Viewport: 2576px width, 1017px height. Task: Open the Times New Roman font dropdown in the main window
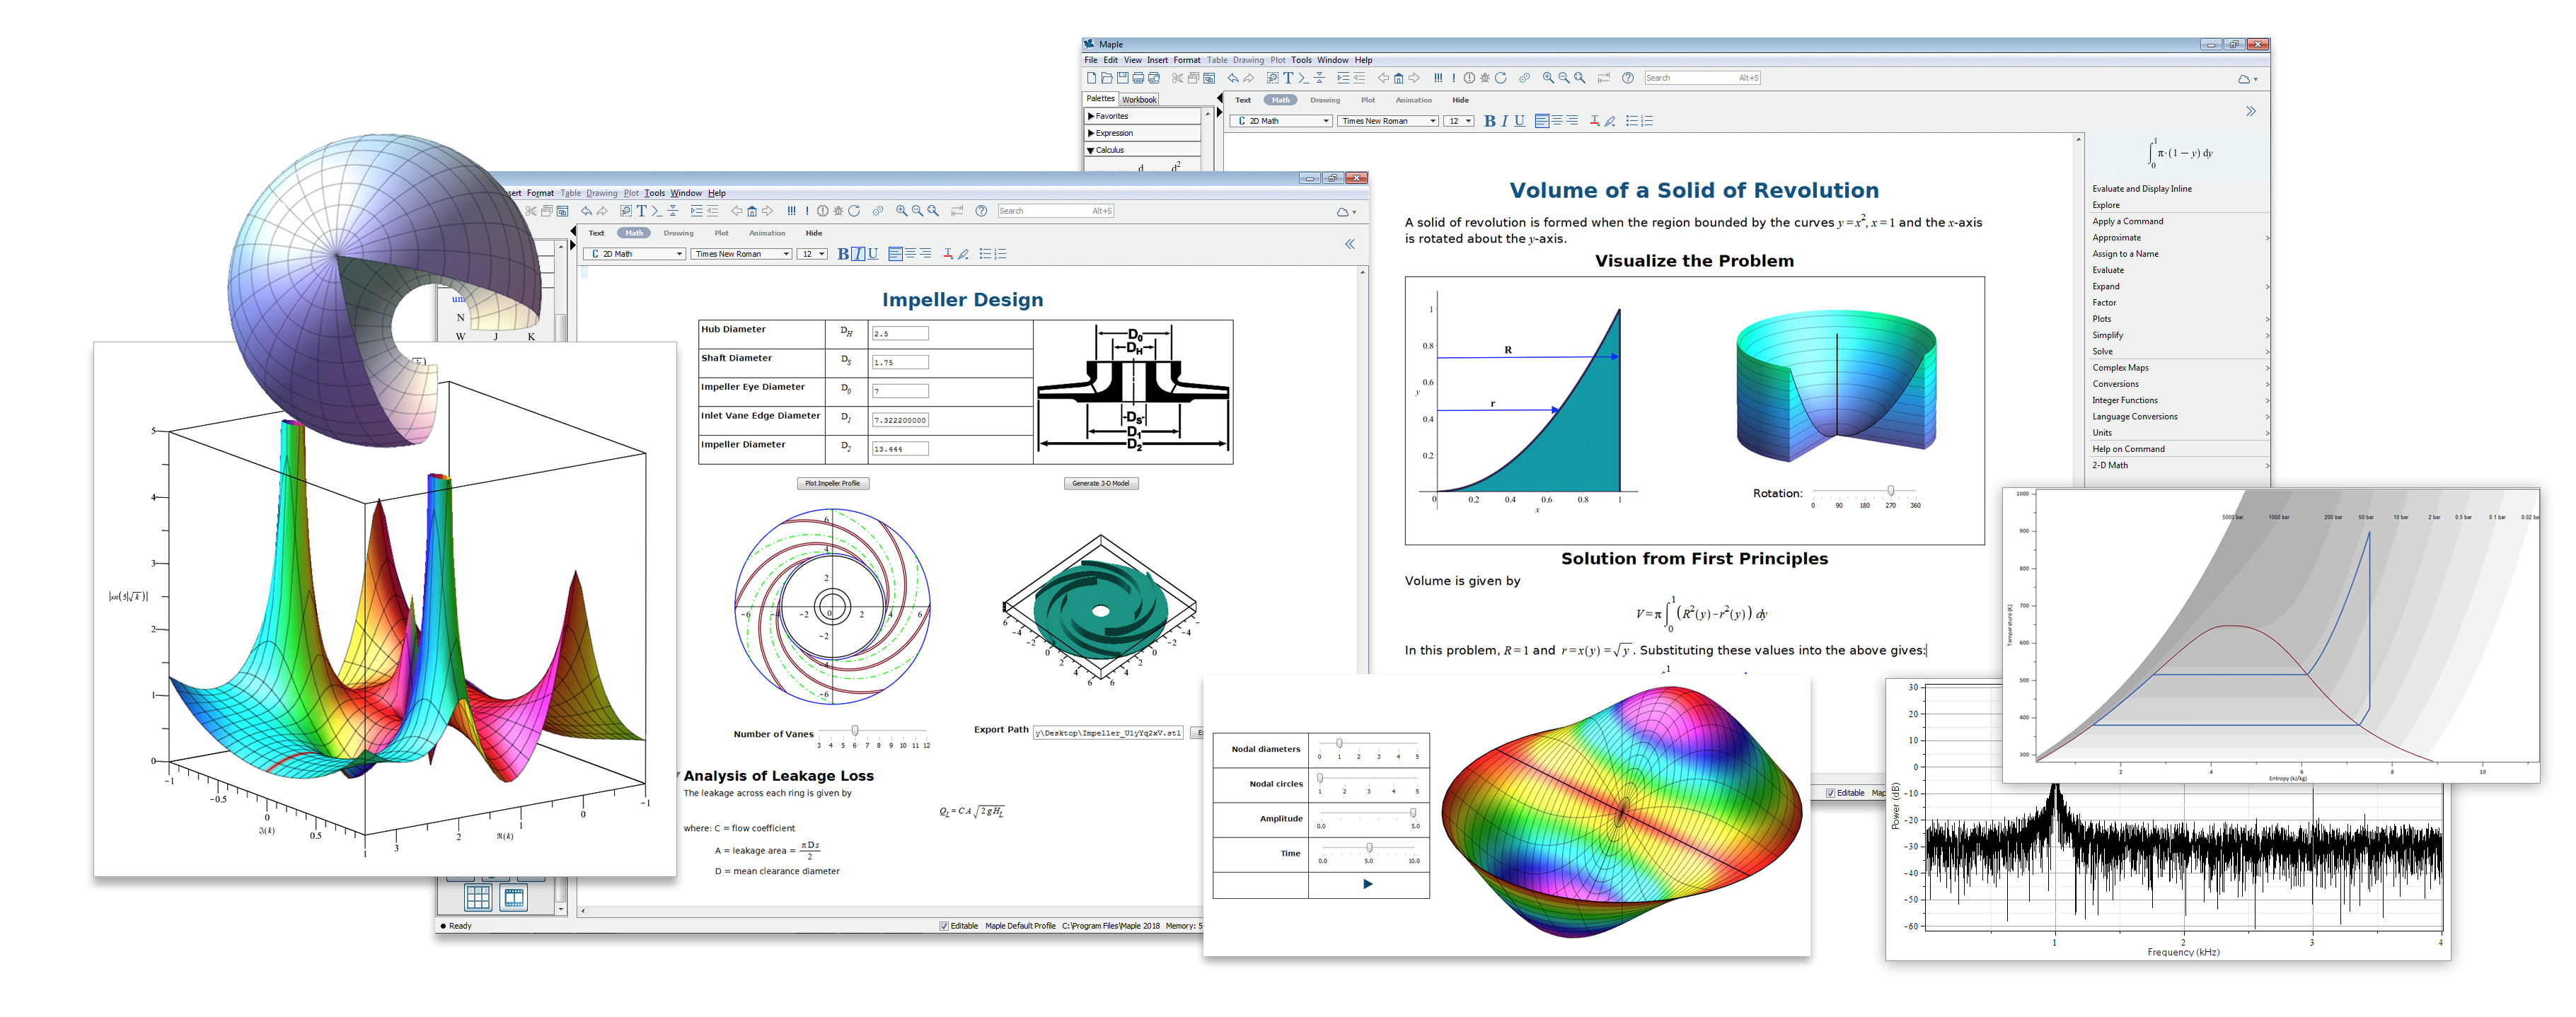[1388, 121]
